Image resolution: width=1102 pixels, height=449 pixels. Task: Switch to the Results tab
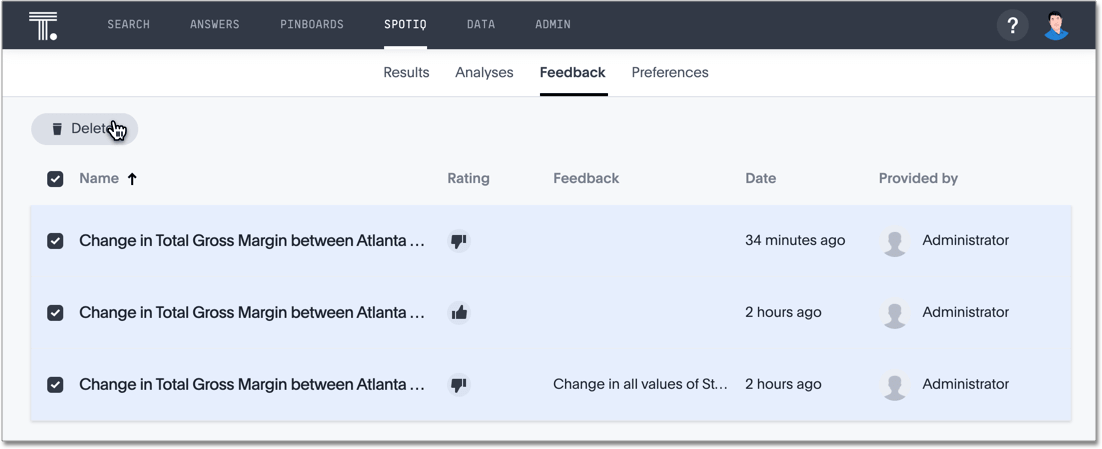[x=406, y=73]
